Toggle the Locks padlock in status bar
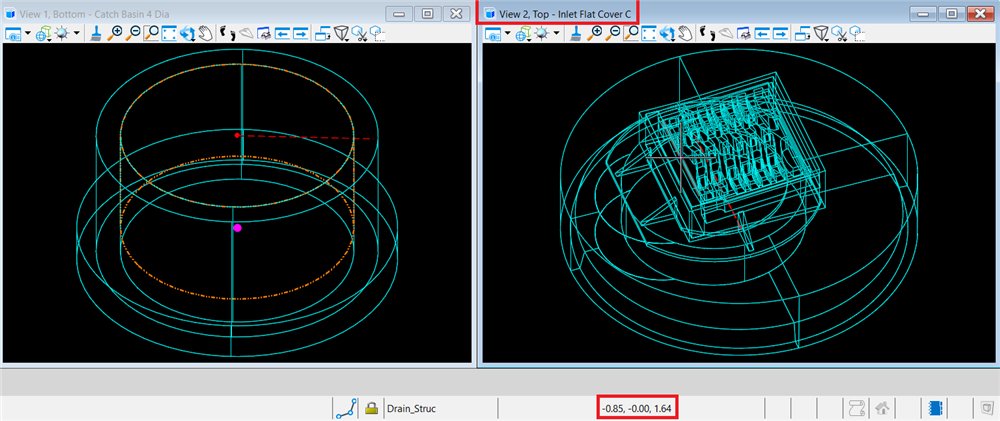Viewport: 1000px width, 421px height. coord(371,408)
